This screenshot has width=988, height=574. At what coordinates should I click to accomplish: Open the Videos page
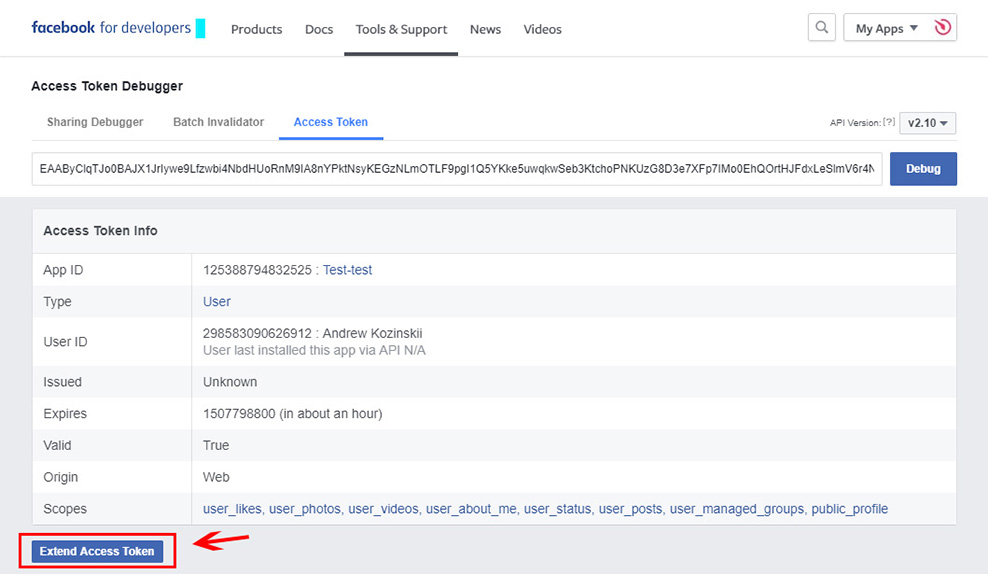pos(543,30)
